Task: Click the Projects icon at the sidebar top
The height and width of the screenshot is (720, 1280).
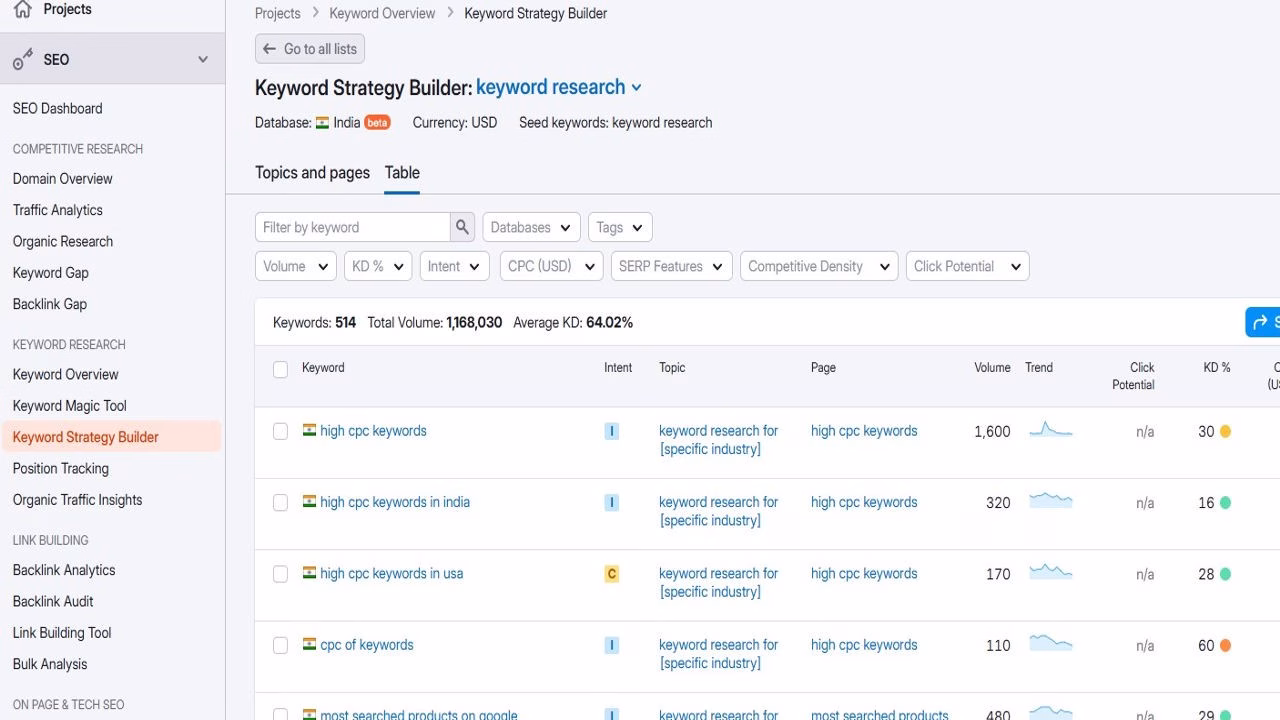Action: [22, 9]
